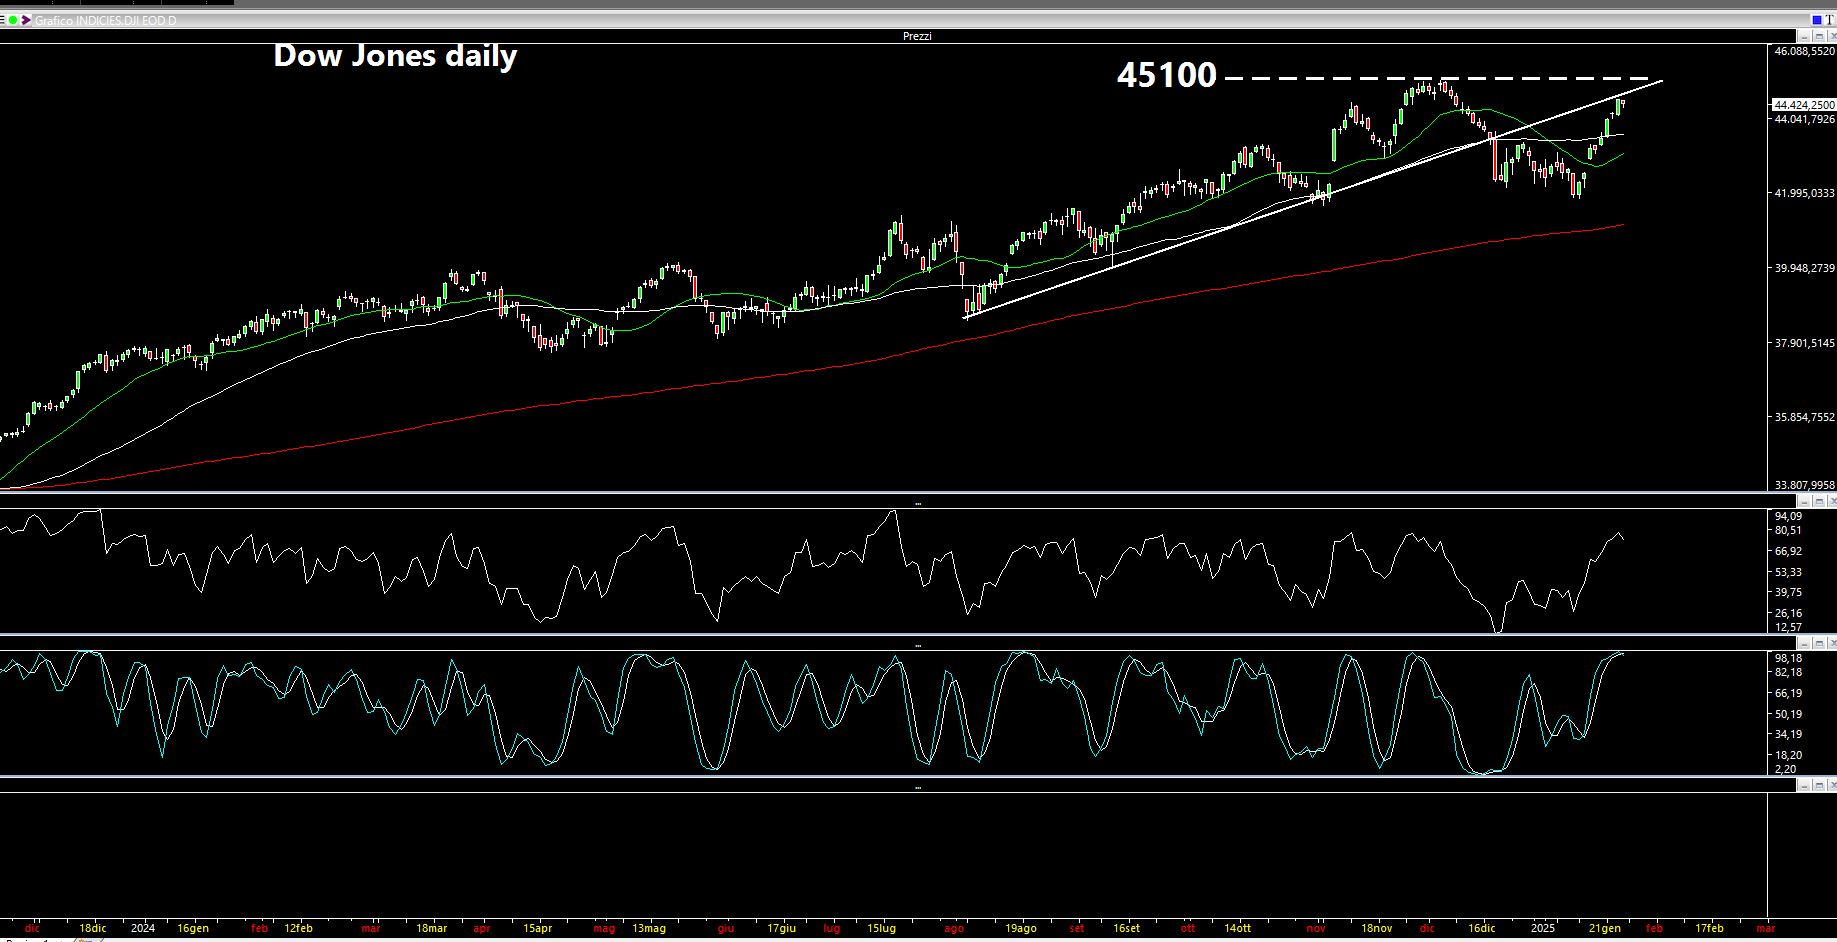Click the 50,19 stochastic scale value
1837x942 pixels.
click(x=1788, y=714)
